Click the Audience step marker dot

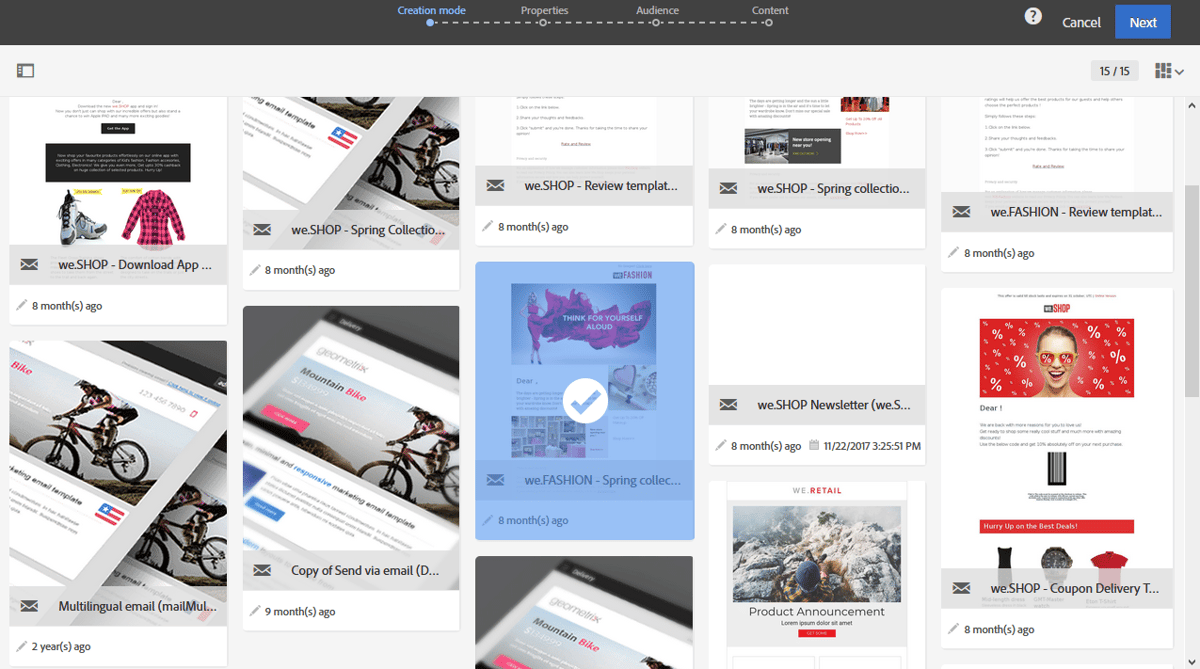tap(655, 22)
